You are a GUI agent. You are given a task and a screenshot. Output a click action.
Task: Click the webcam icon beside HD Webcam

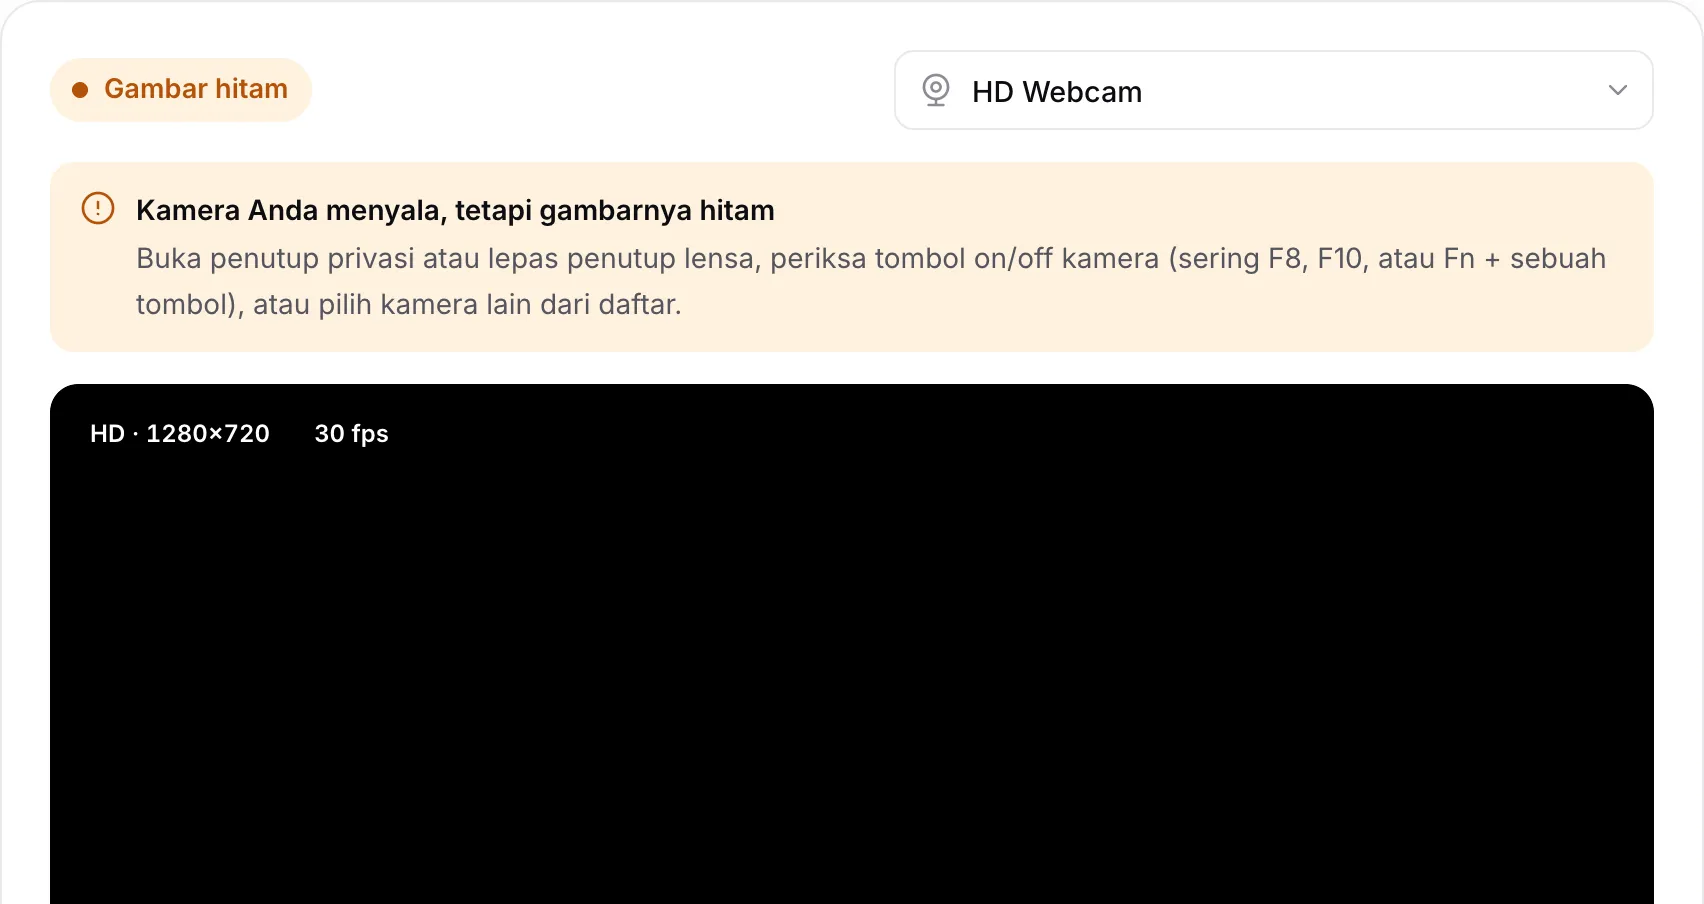(x=936, y=90)
